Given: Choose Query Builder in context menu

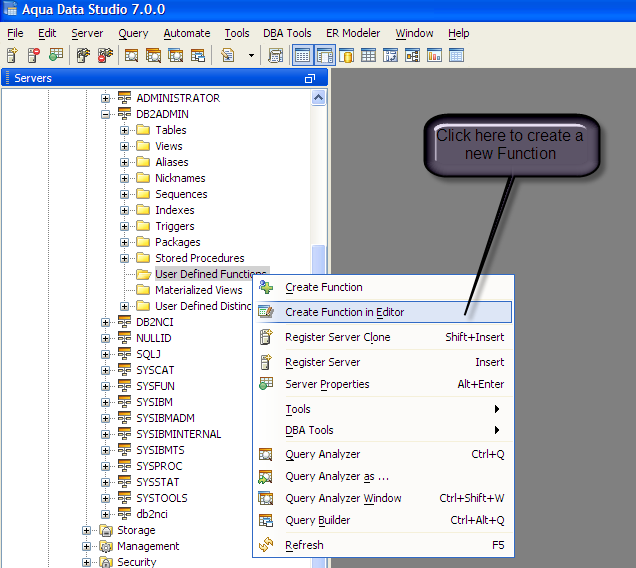Looking at the screenshot, I should [383, 520].
